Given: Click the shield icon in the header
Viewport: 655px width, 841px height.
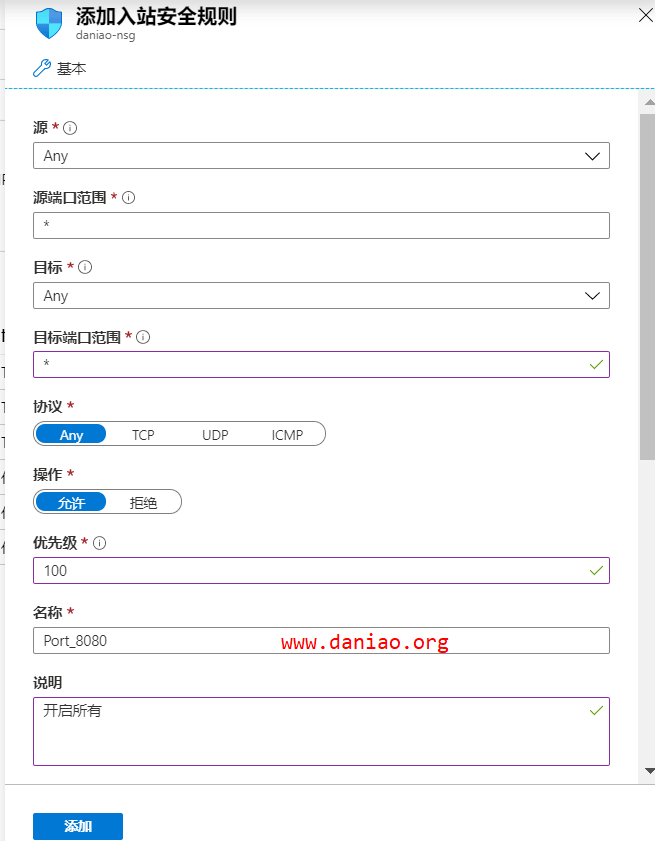Looking at the screenshot, I should point(50,23).
